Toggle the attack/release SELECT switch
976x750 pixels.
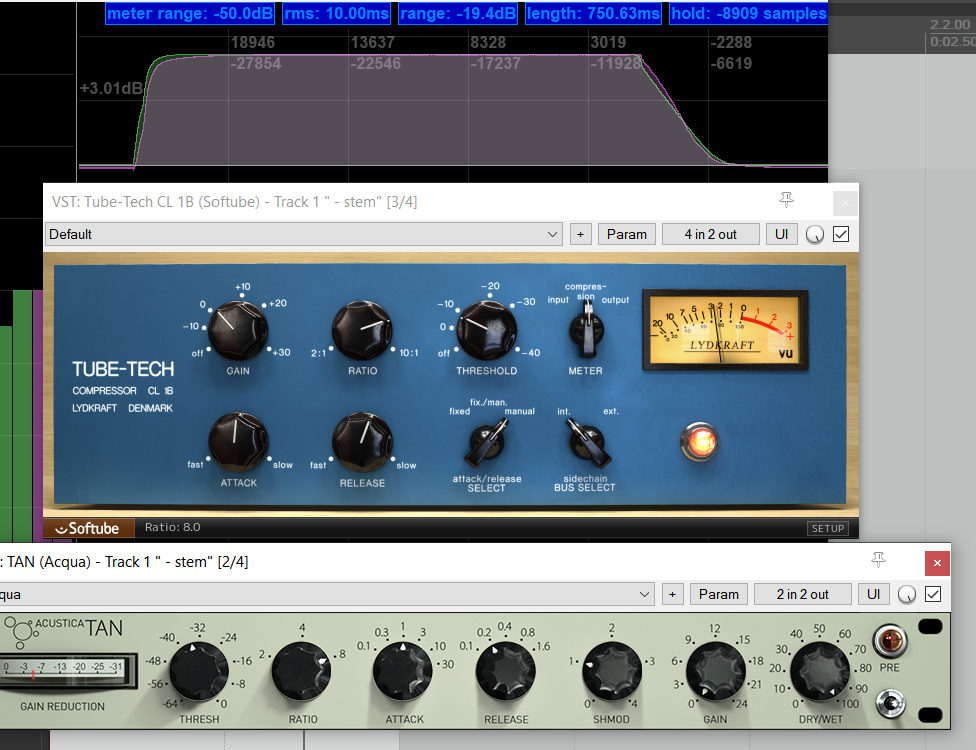(487, 443)
